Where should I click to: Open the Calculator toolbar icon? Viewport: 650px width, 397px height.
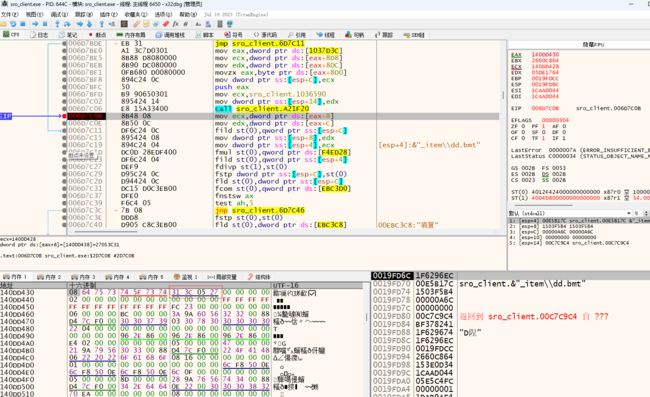220,24
